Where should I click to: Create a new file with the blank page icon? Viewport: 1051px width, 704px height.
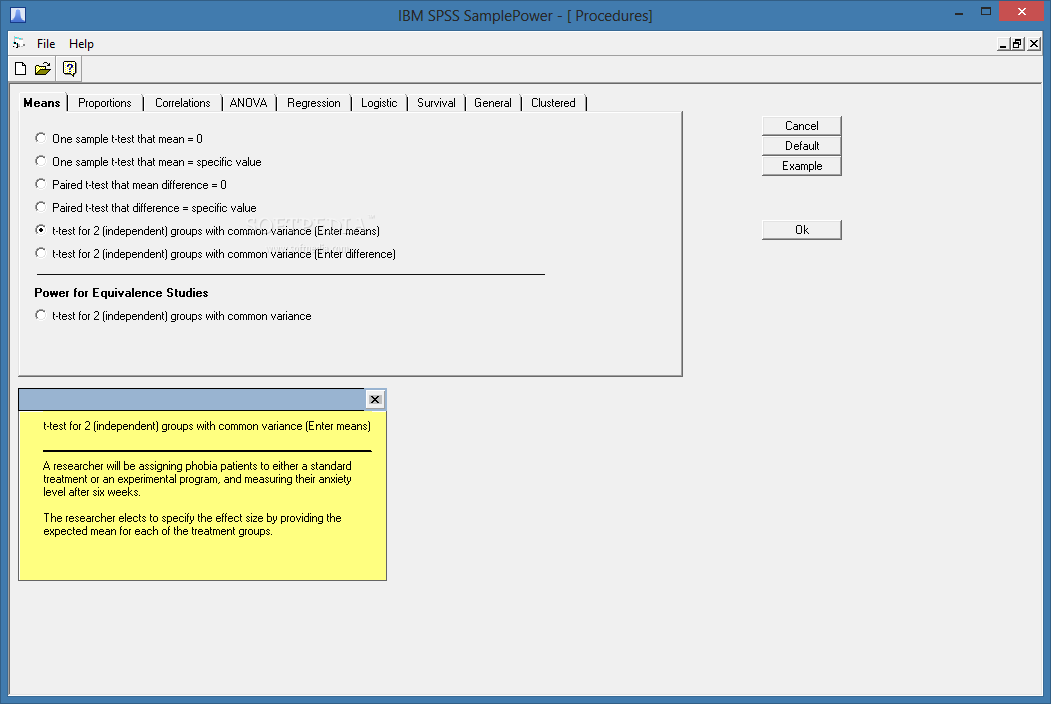pos(20,68)
